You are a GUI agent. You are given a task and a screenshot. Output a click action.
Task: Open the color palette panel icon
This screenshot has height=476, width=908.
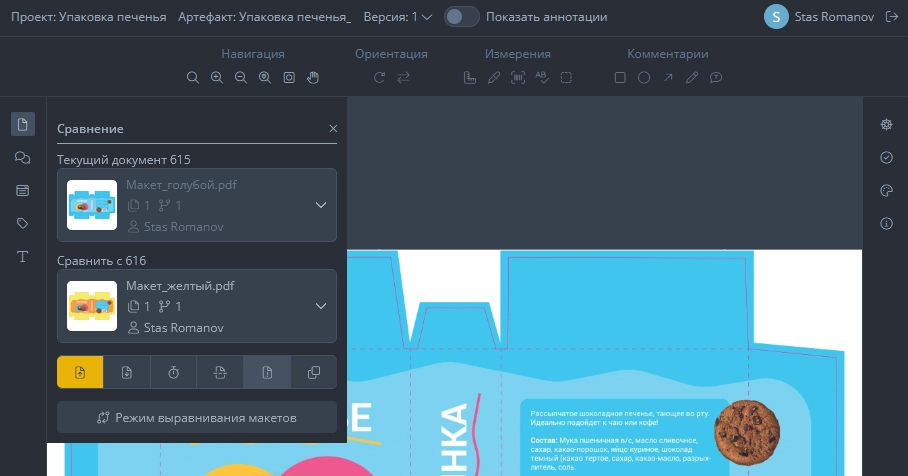pyautogui.click(x=885, y=190)
